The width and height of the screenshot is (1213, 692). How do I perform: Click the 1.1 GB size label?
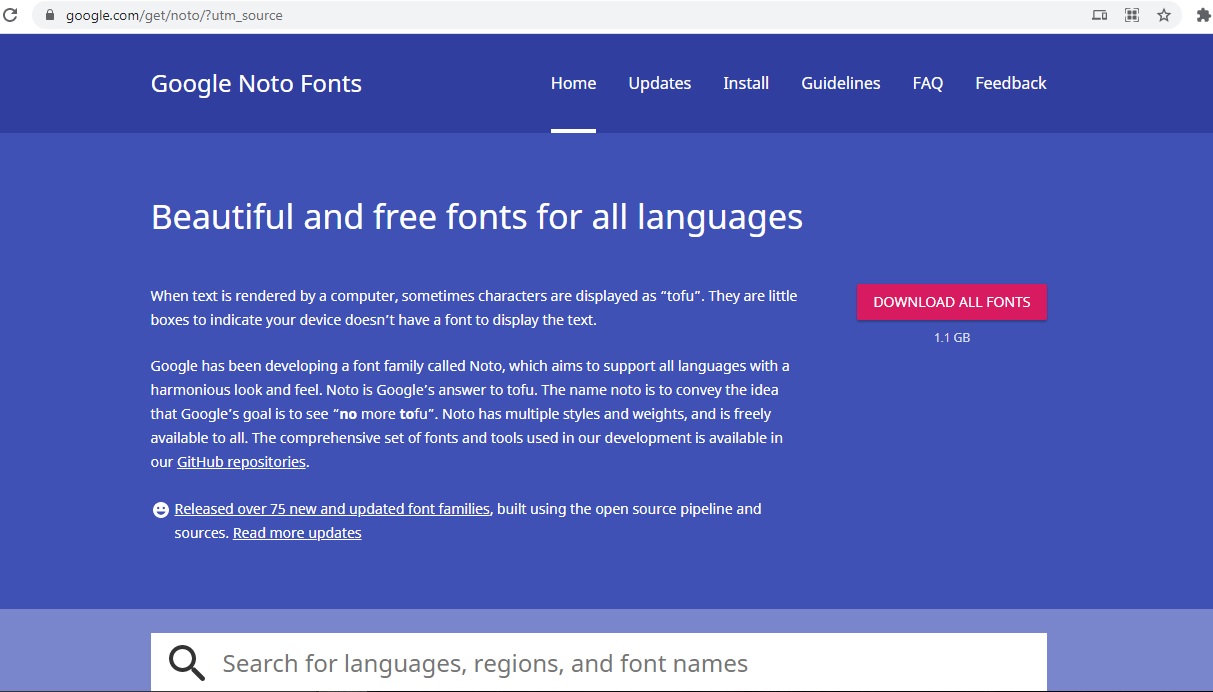[952, 338]
